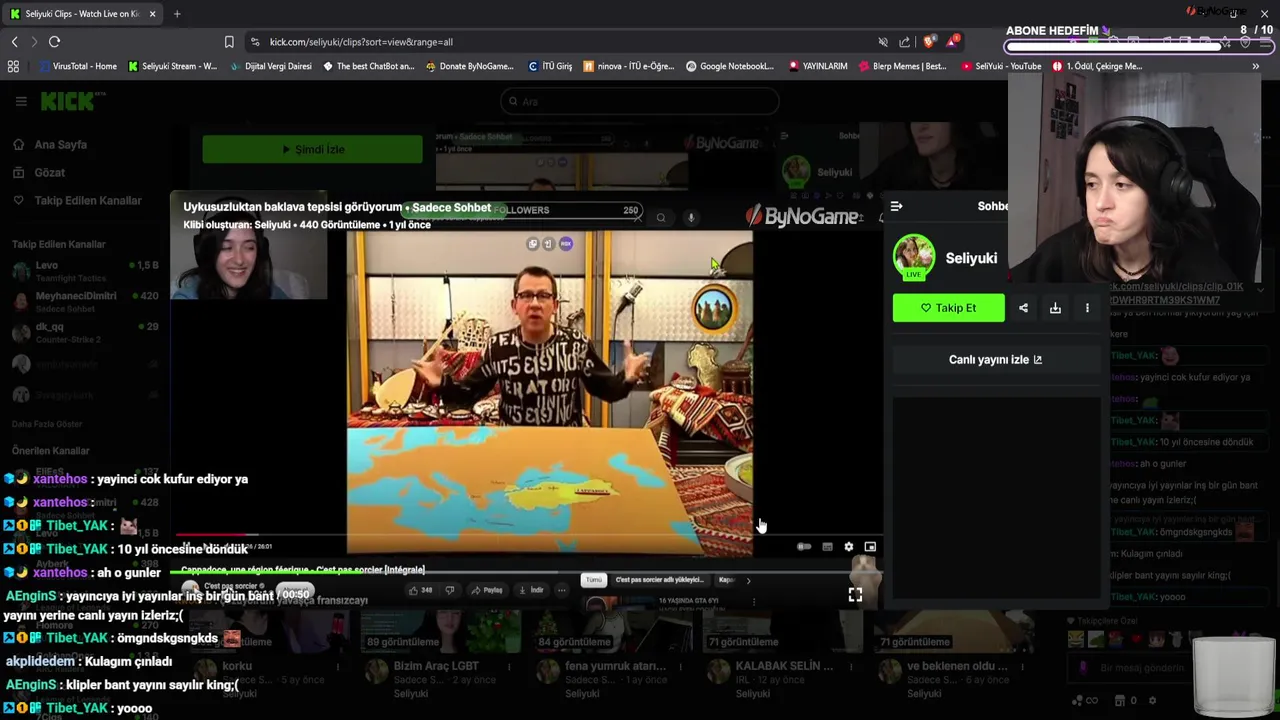Click the miniplayer icon in embedded player

870,547
